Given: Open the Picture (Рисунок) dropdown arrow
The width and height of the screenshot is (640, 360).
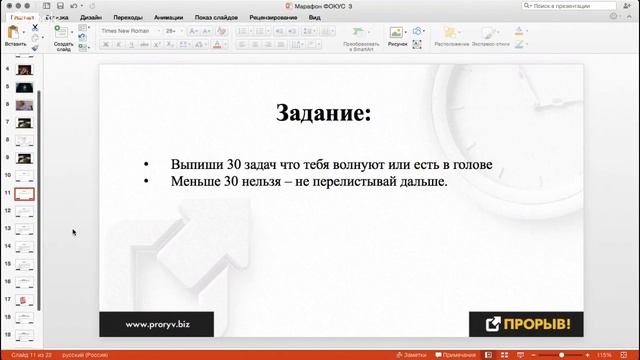Looking at the screenshot, I should point(406,32).
